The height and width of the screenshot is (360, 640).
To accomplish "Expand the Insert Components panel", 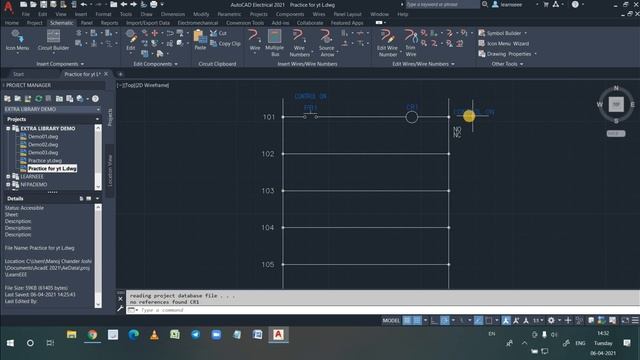I will (x=60, y=64).
